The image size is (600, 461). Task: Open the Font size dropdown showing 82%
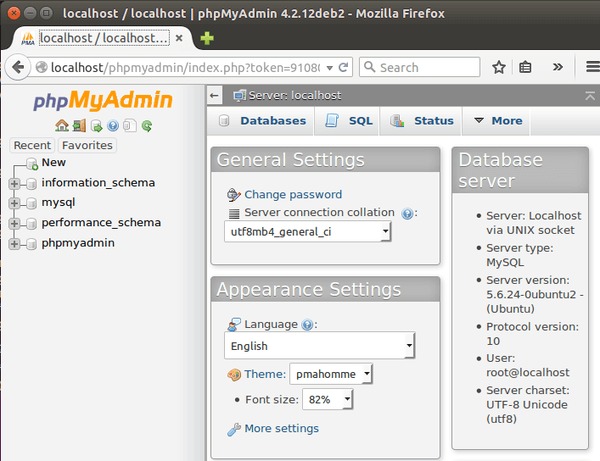pyautogui.click(x=328, y=400)
